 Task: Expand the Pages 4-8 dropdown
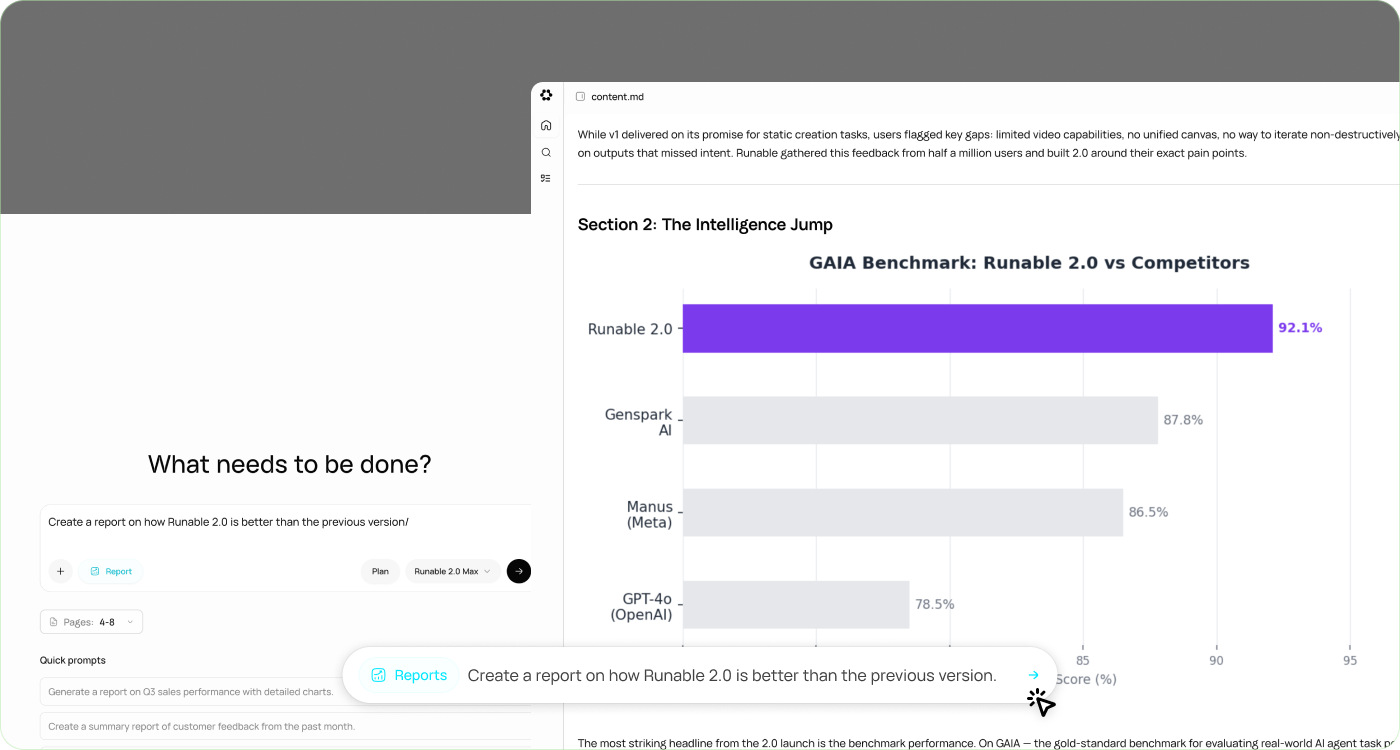pos(91,622)
